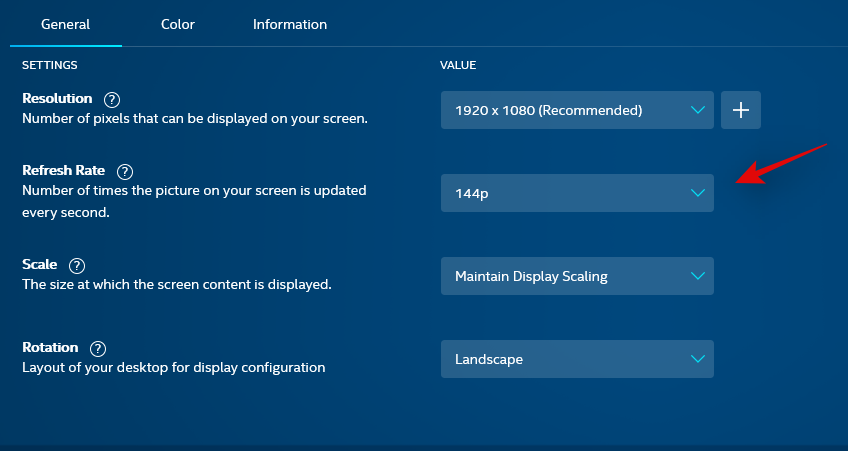Click the SETTINGS column header

pos(50,65)
